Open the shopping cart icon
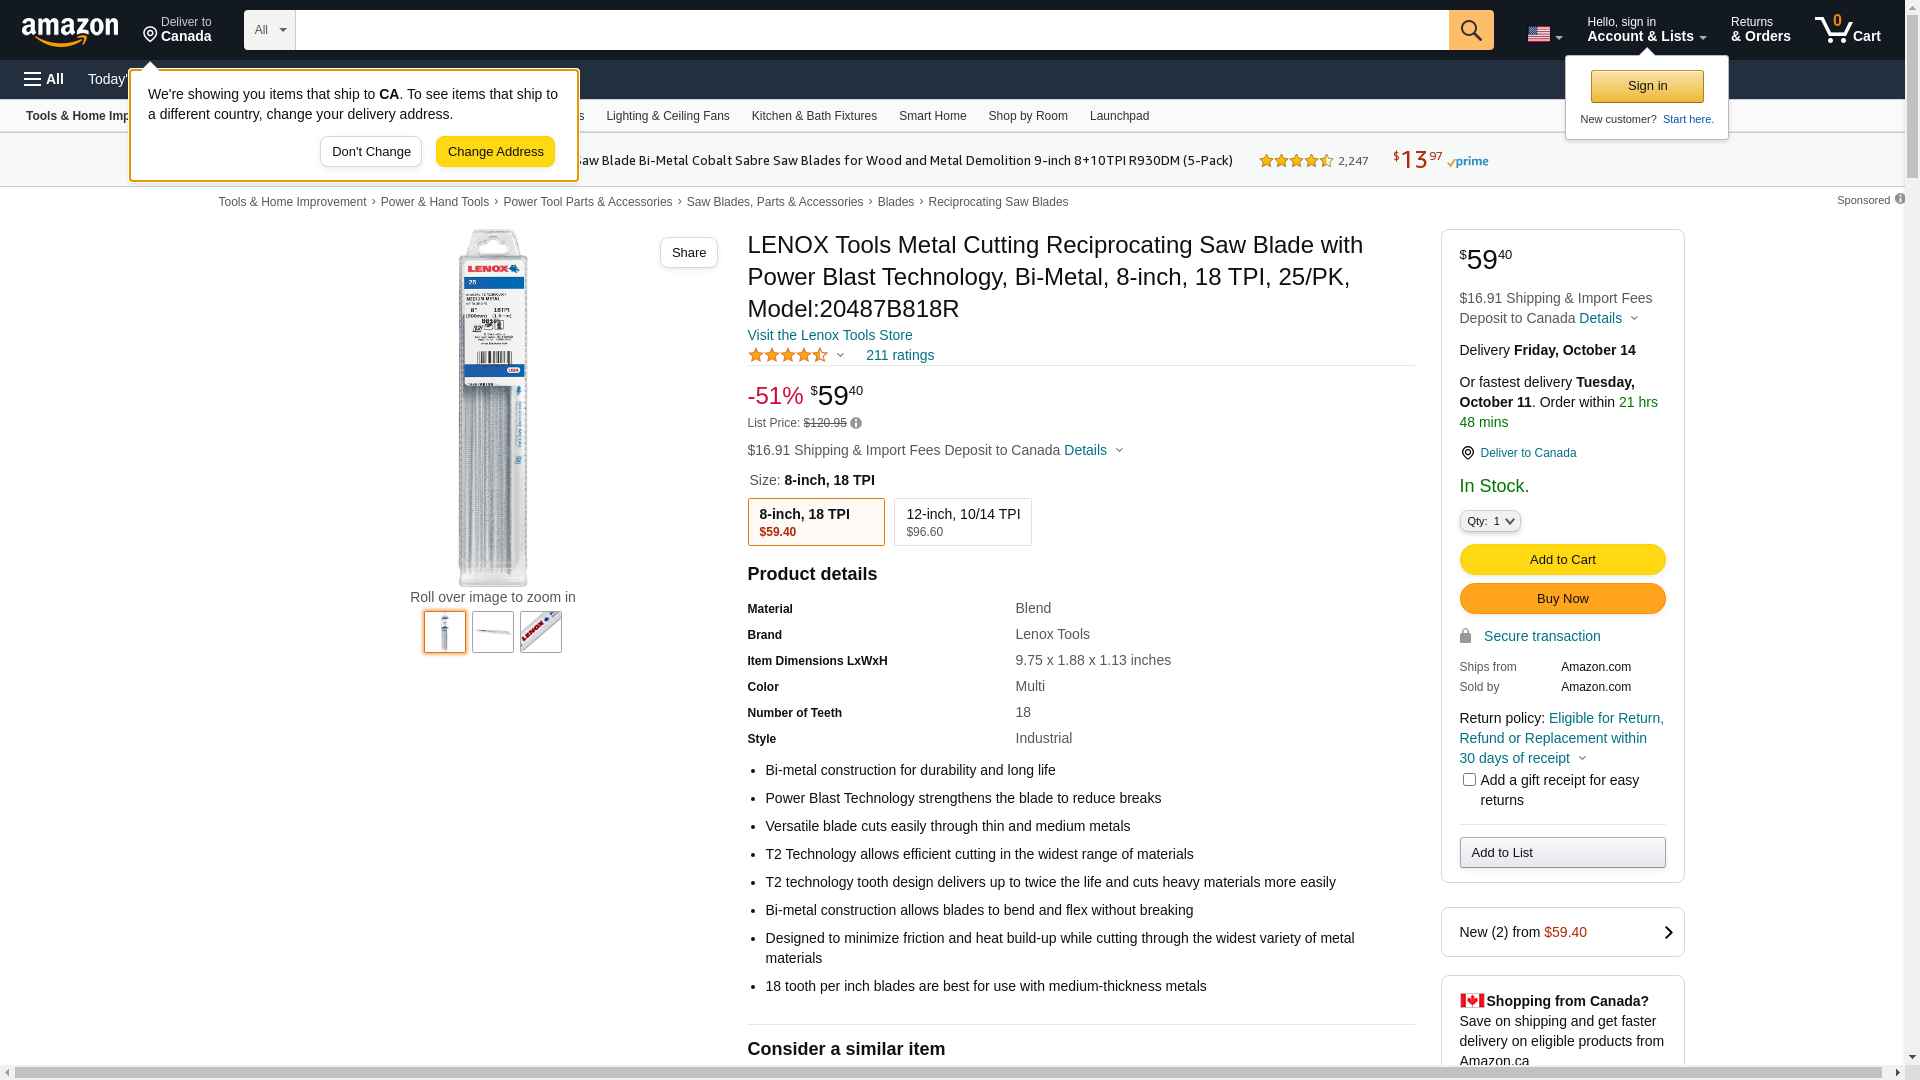The height and width of the screenshot is (1080, 1920). (1848, 29)
